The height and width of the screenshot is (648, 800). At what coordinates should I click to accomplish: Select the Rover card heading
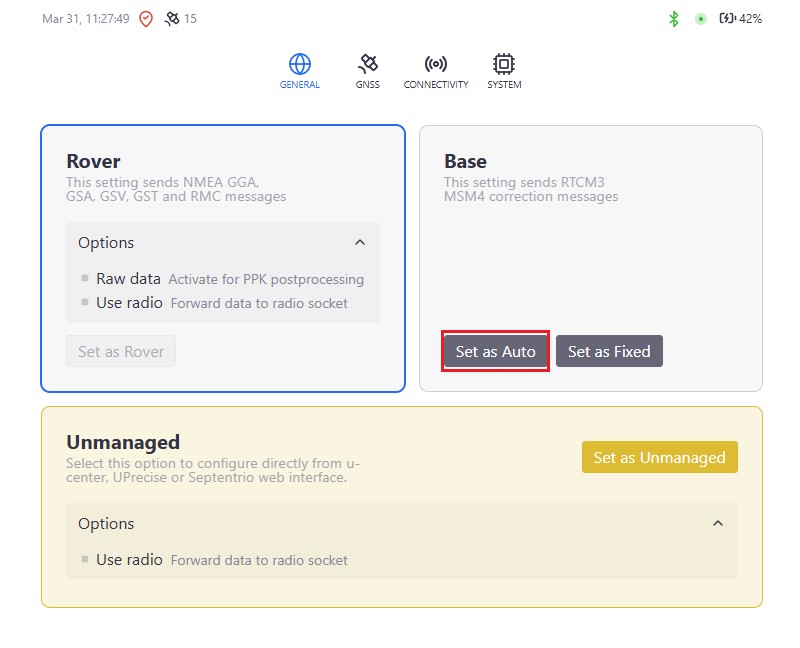click(93, 161)
